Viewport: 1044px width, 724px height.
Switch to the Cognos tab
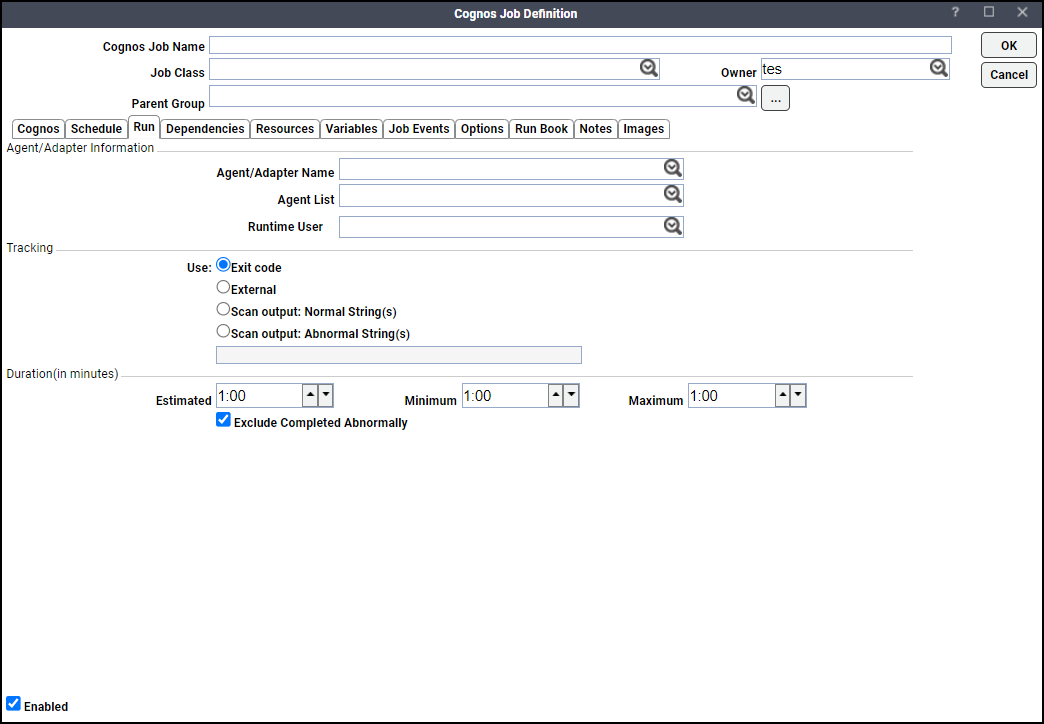point(38,129)
